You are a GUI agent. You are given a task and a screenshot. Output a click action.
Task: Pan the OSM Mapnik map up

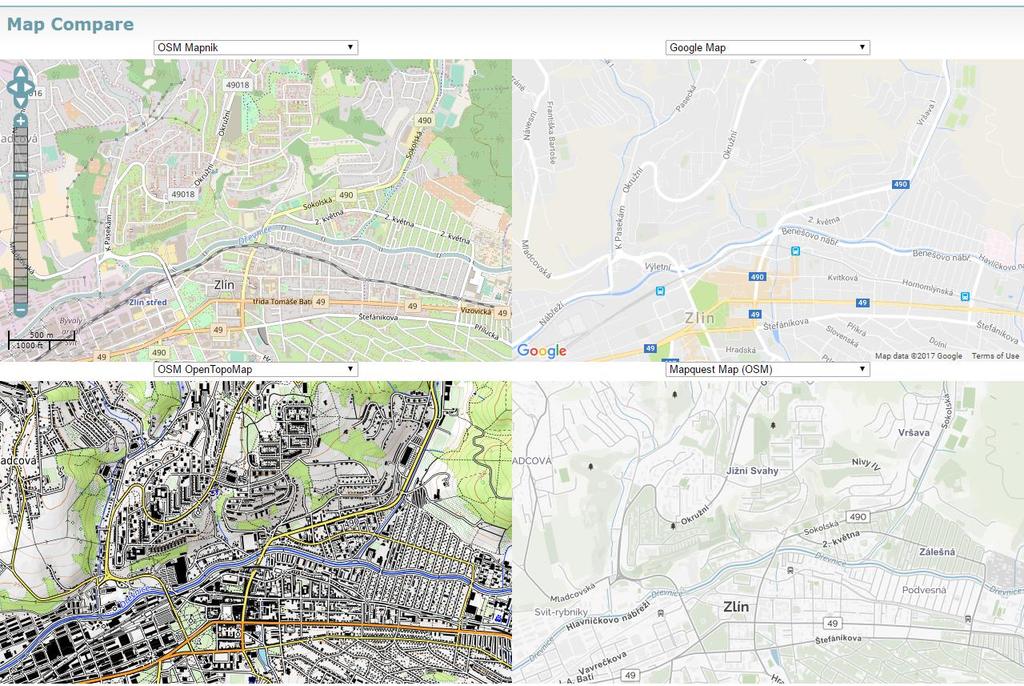pyautogui.click(x=21, y=73)
